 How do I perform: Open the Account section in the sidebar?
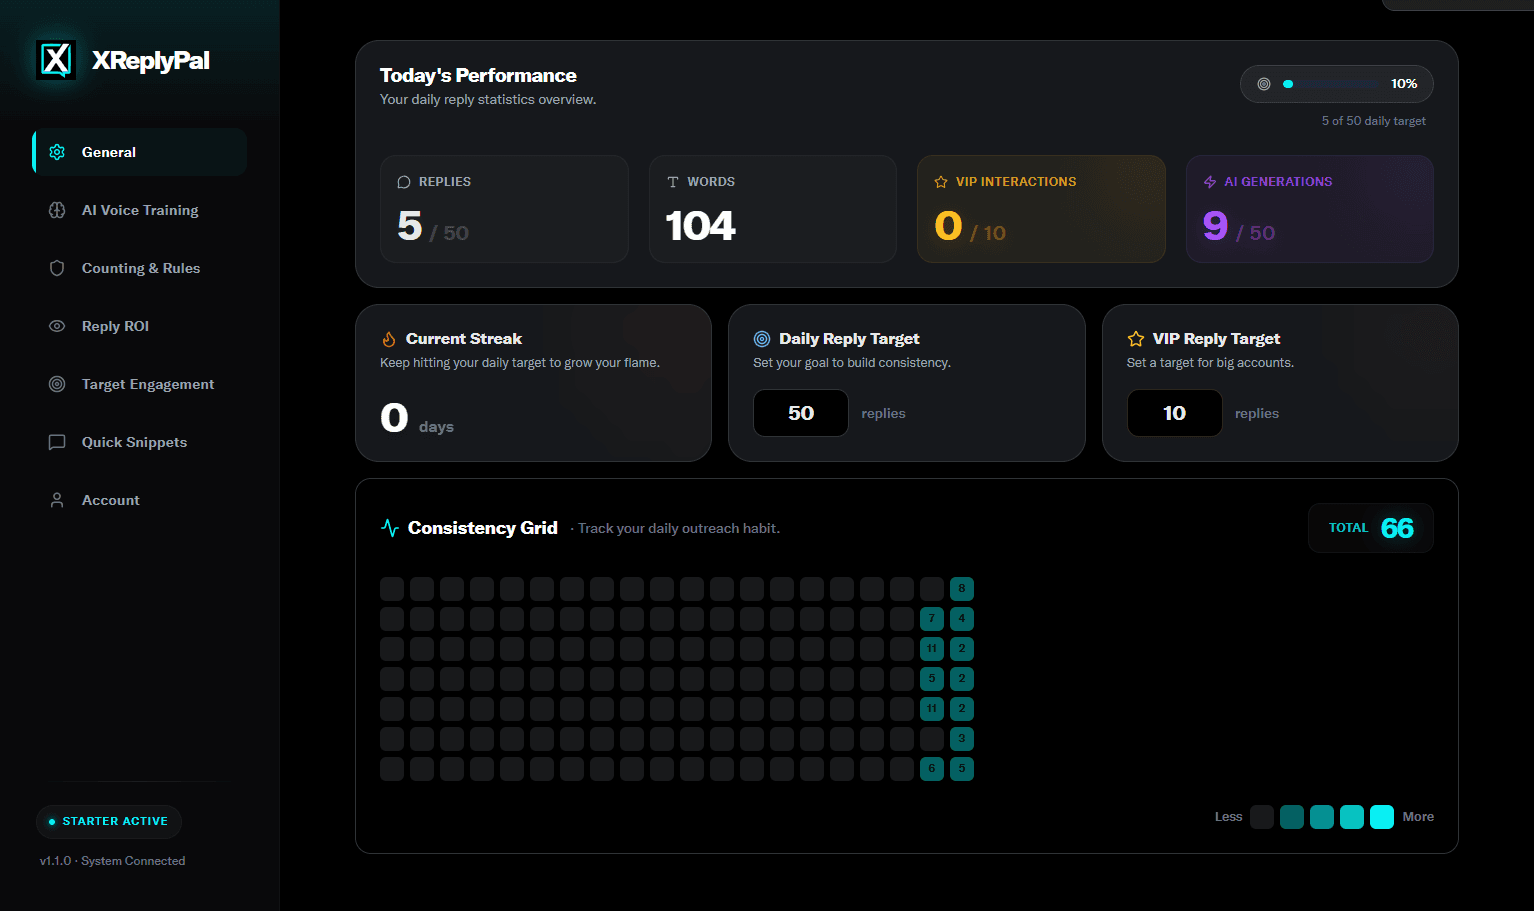pos(111,500)
